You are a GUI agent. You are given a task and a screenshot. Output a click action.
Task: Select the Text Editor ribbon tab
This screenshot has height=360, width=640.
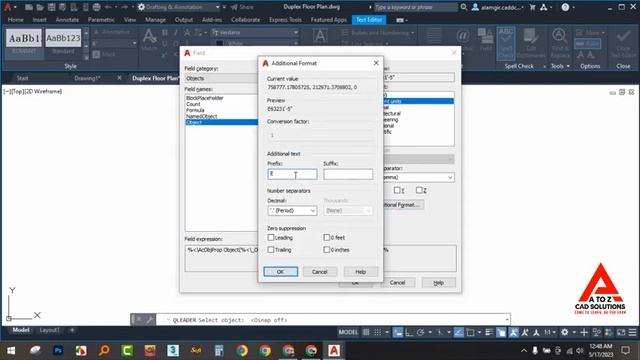pyautogui.click(x=369, y=20)
